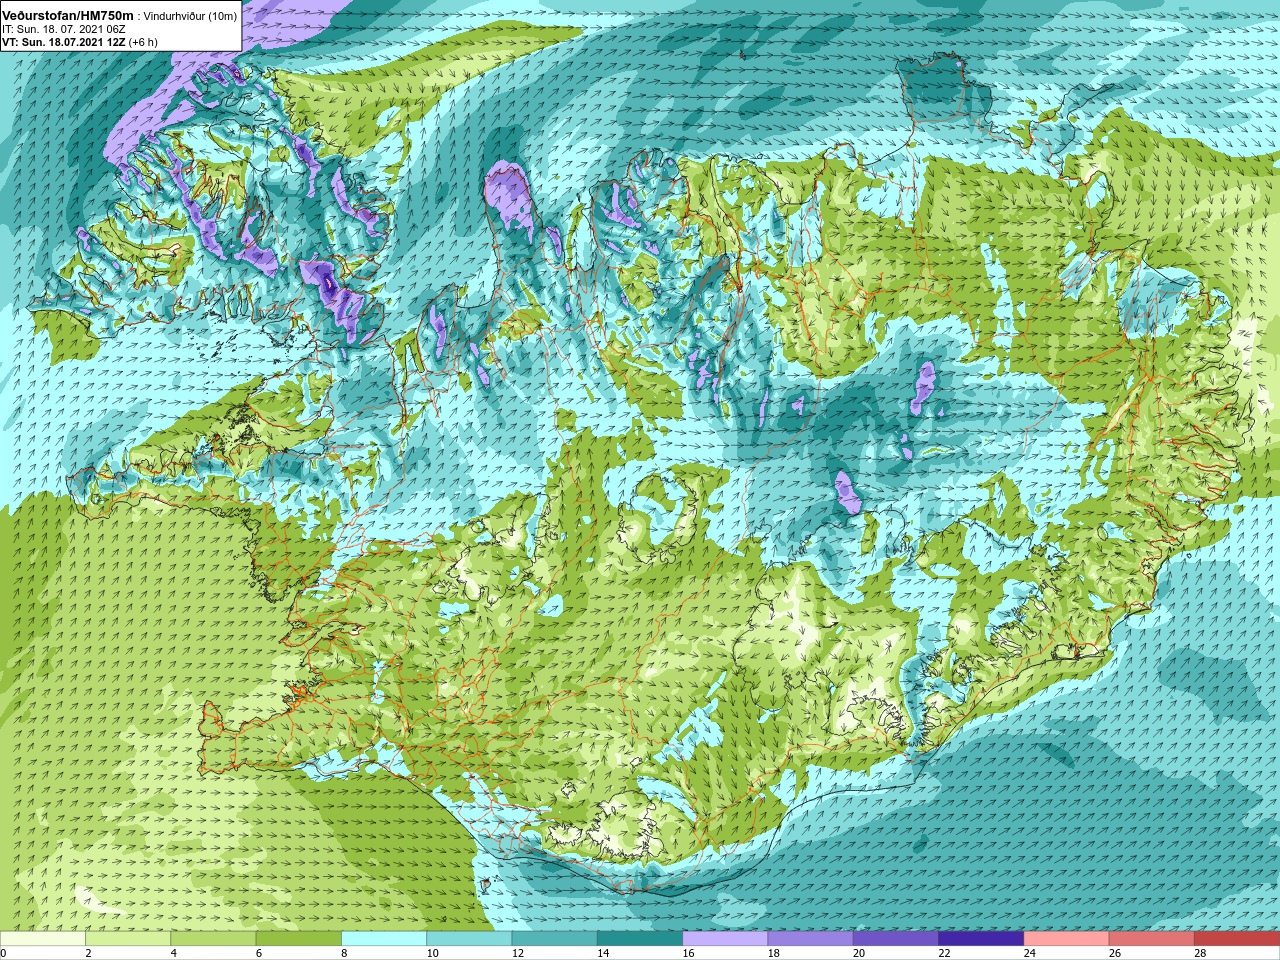Click the legend scale label 20
Image resolution: width=1280 pixels, height=960 pixels.
pos(859,953)
